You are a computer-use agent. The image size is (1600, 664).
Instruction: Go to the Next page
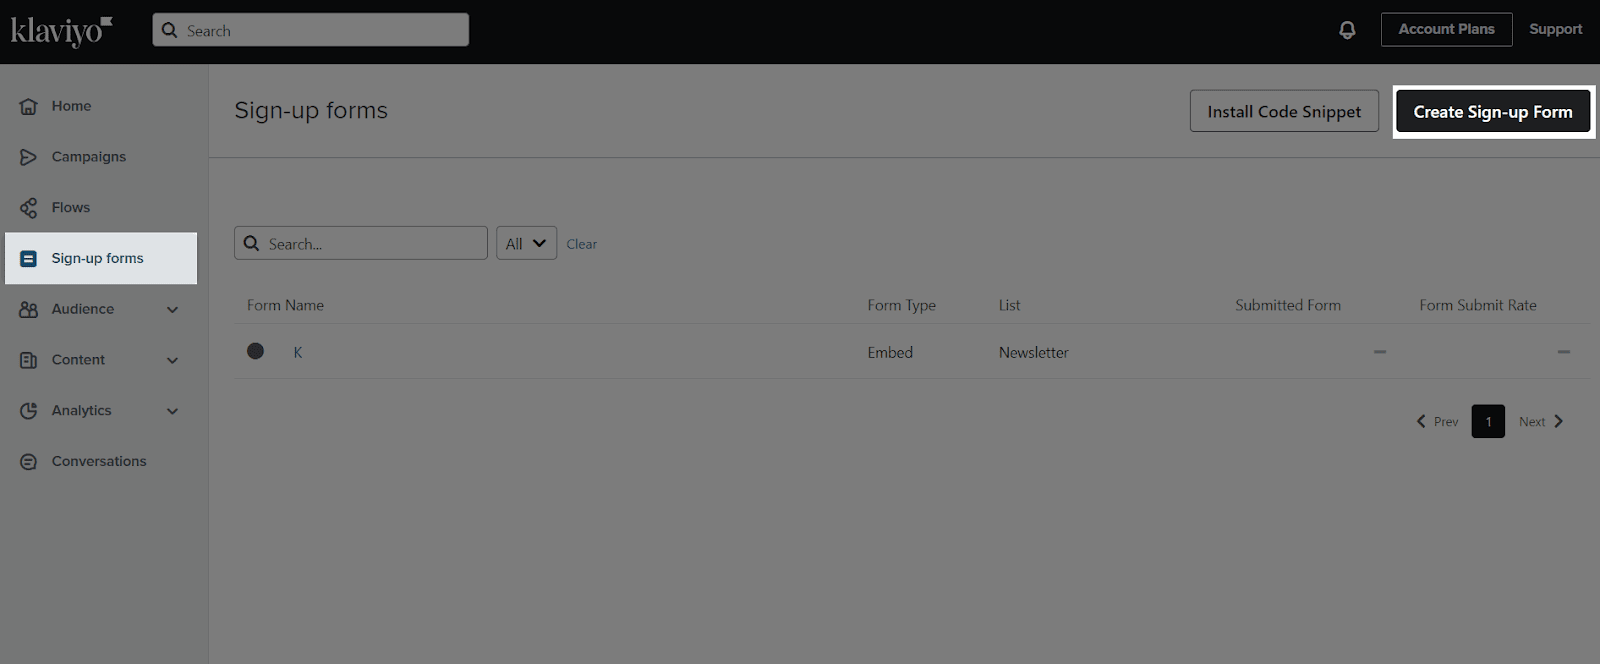pos(1541,422)
